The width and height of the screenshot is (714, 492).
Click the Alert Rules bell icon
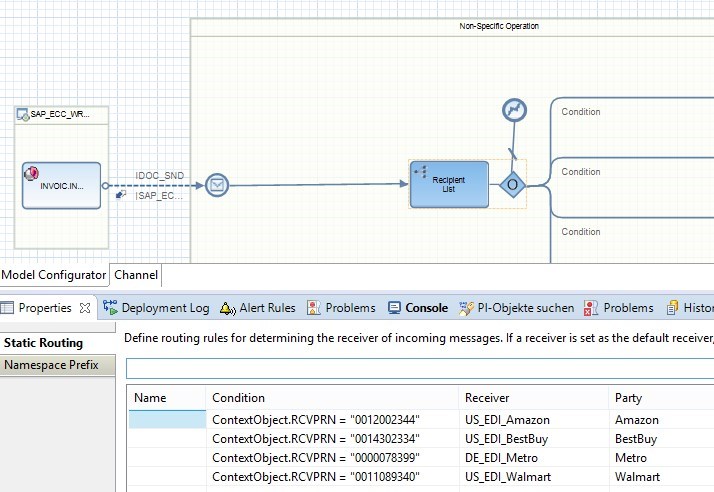(x=227, y=308)
